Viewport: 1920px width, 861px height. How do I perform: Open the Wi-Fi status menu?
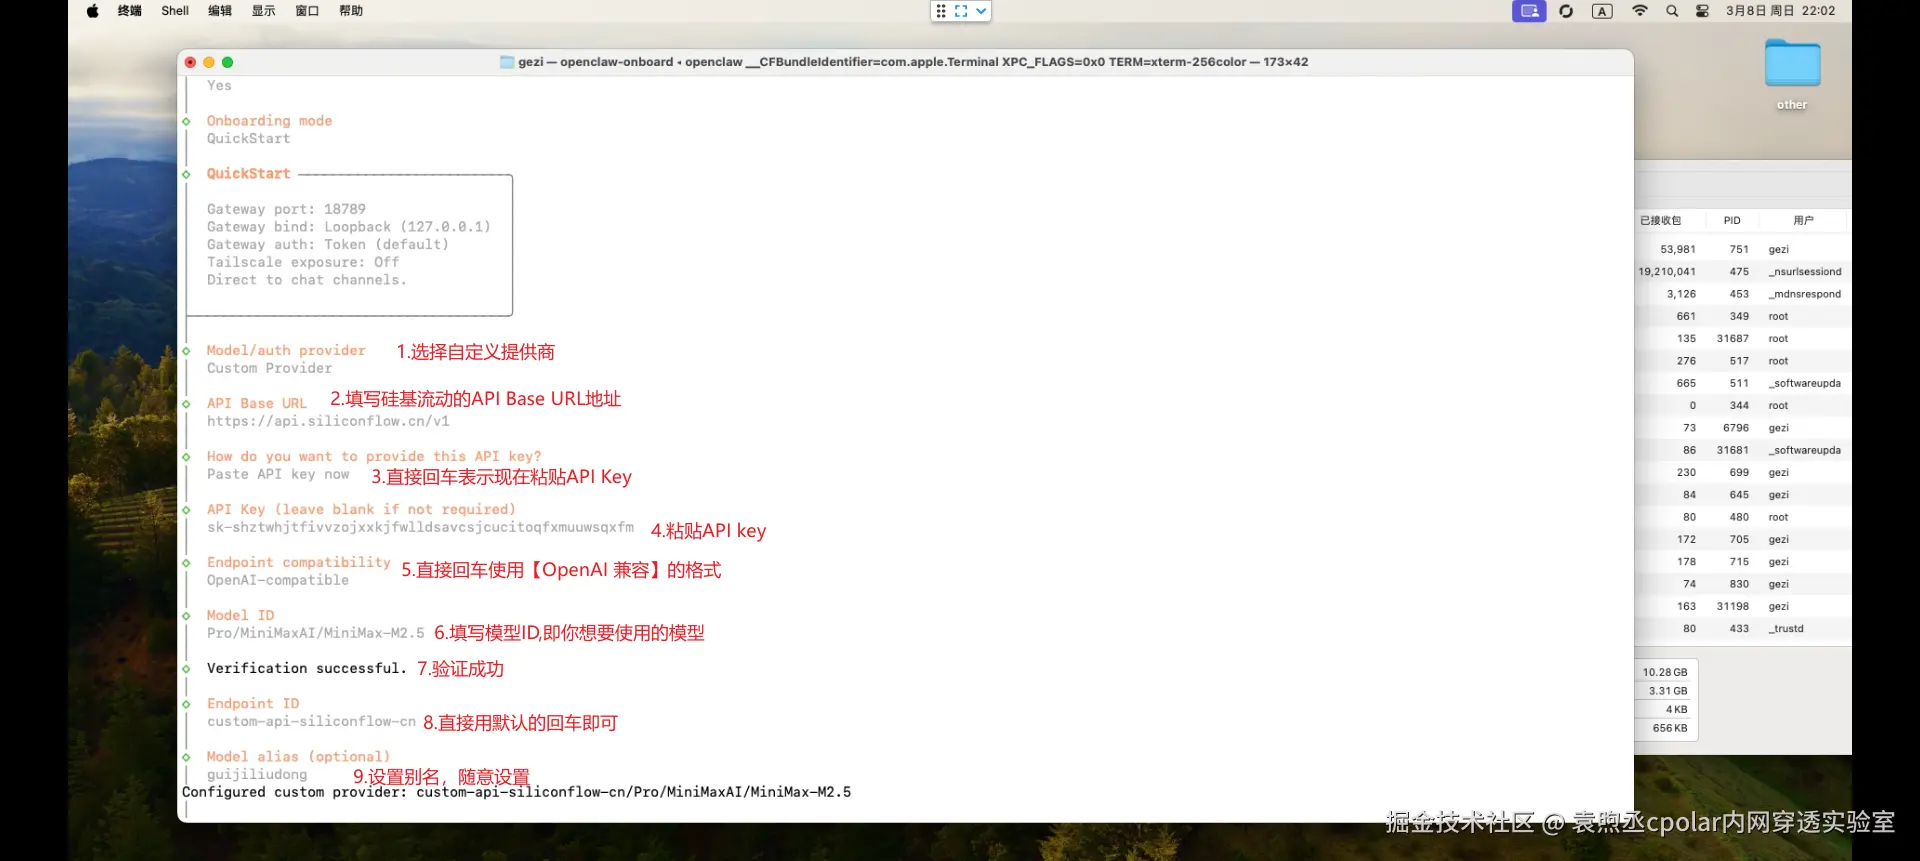point(1640,11)
